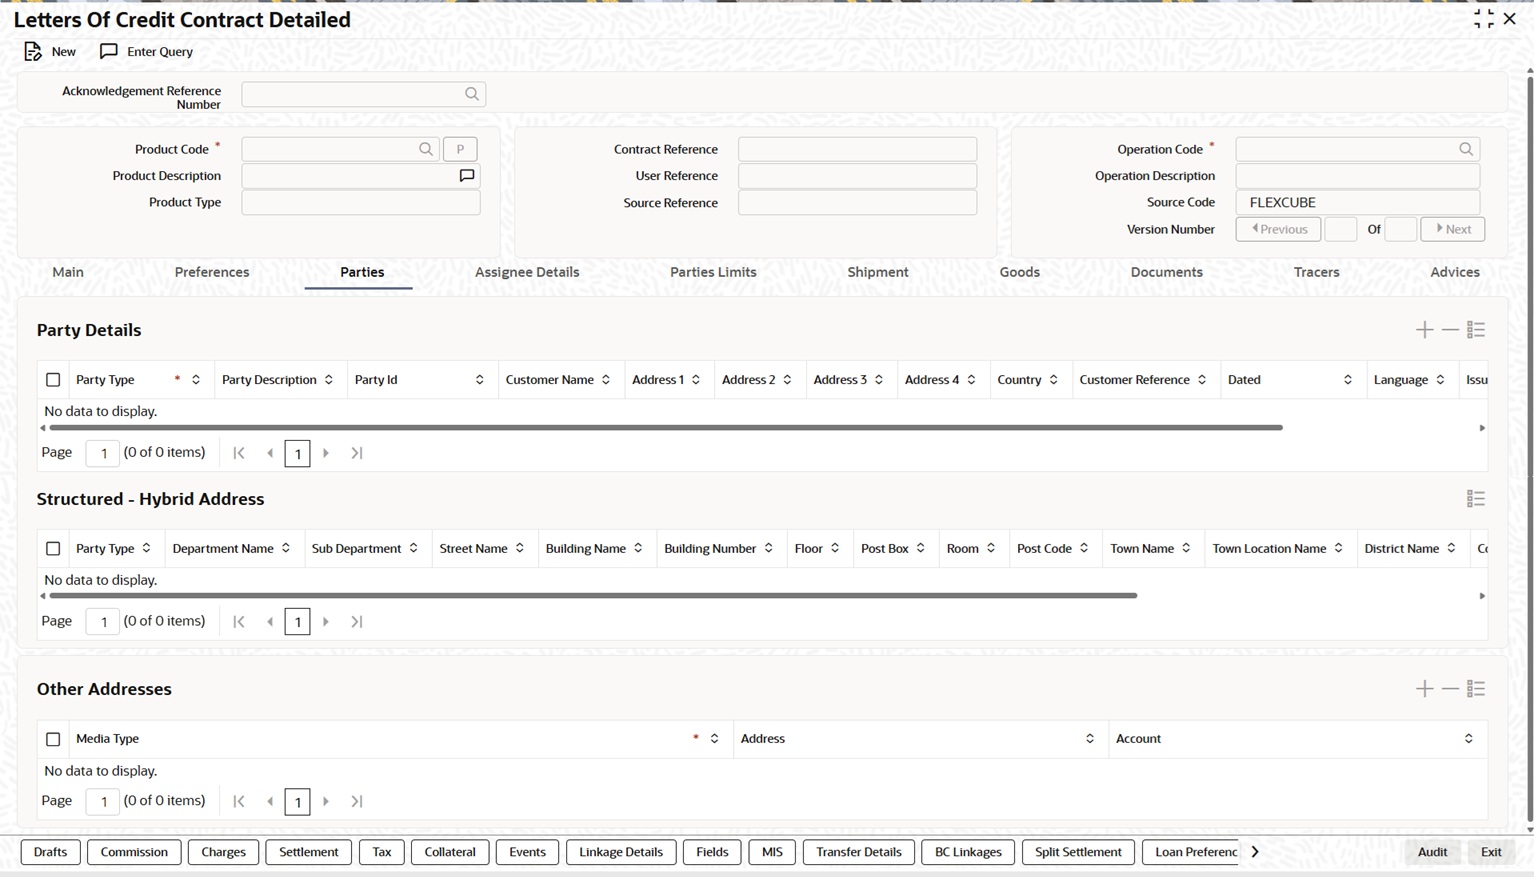Remove a row from Party Details
The image size is (1534, 881).
click(1451, 330)
